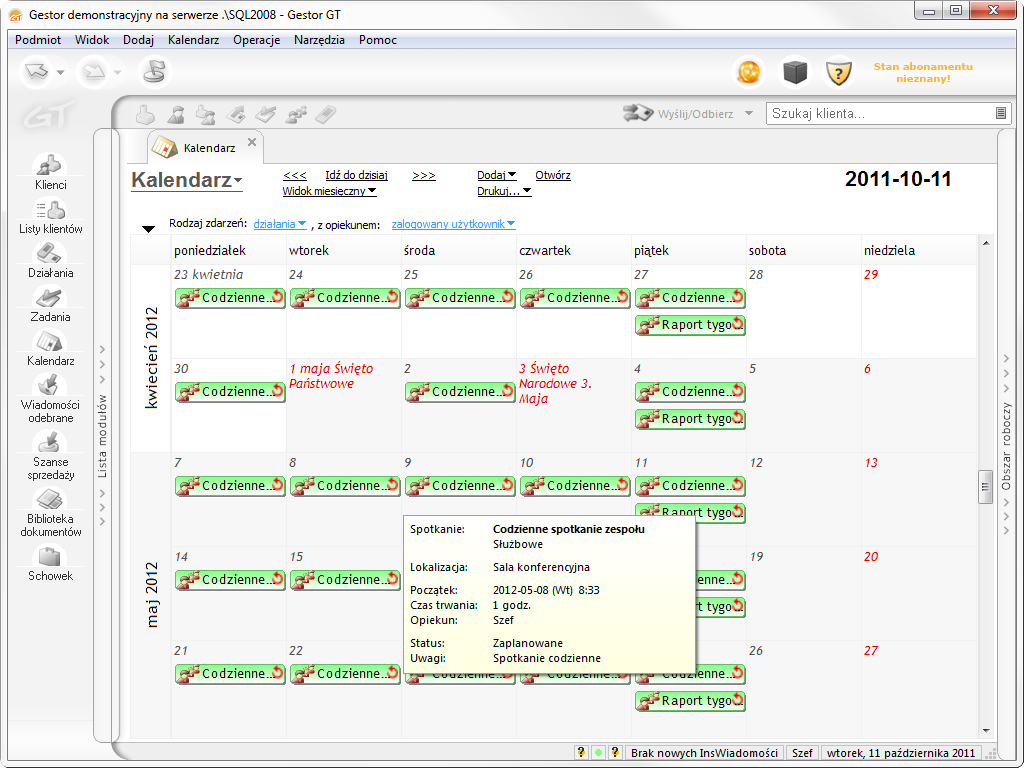The width and height of the screenshot is (1024, 768).
Task: Open the Zadania module icon
Action: click(50, 298)
